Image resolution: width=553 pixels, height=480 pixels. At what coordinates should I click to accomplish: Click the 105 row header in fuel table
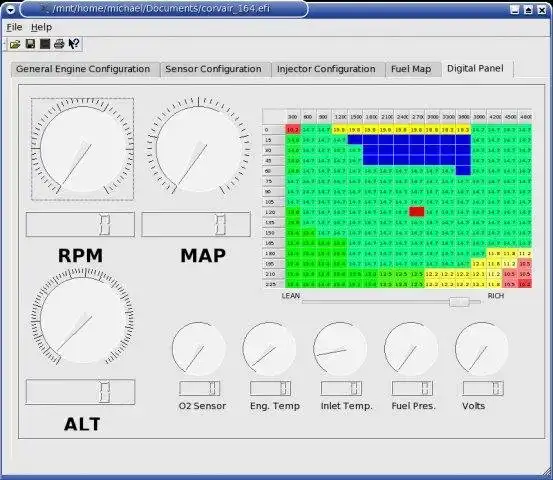click(x=274, y=202)
